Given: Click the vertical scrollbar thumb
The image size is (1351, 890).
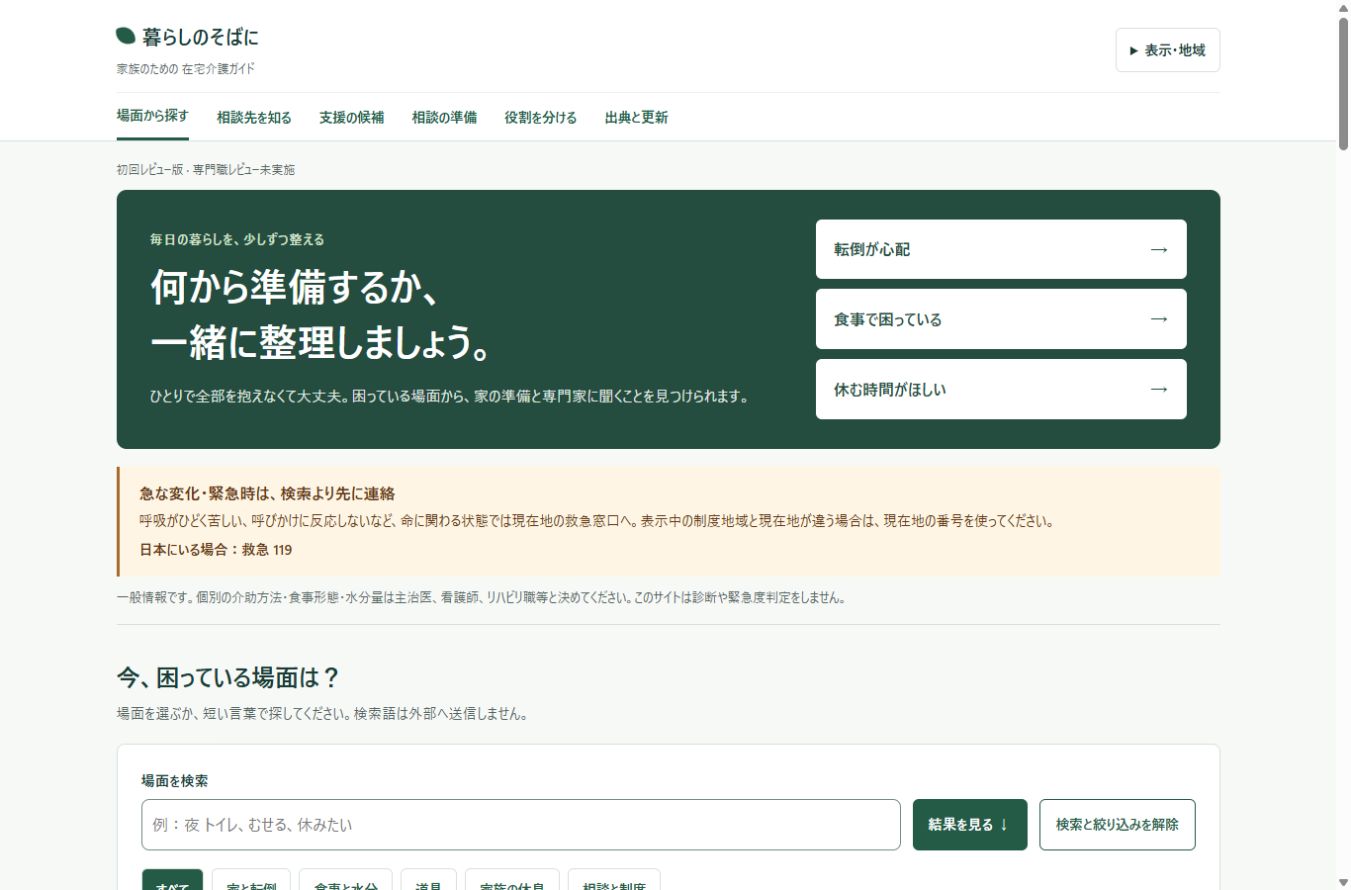Looking at the screenshot, I should 1343,84.
